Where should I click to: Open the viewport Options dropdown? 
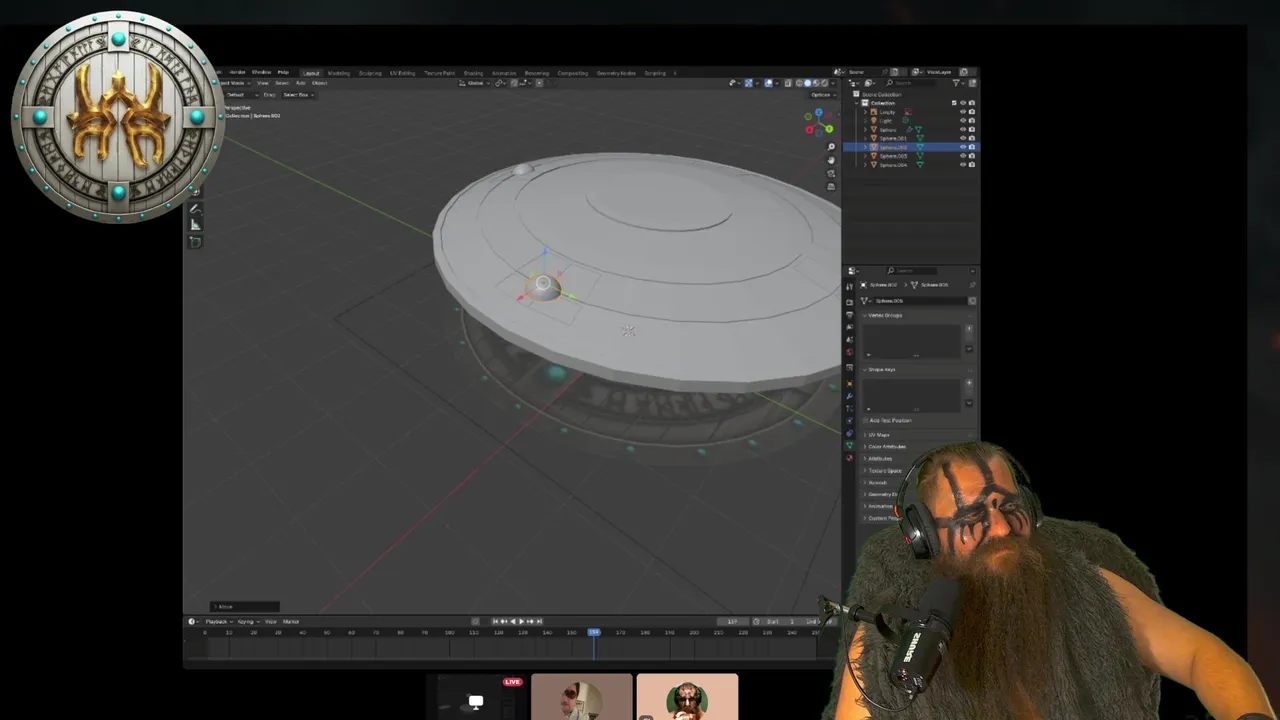tap(823, 95)
